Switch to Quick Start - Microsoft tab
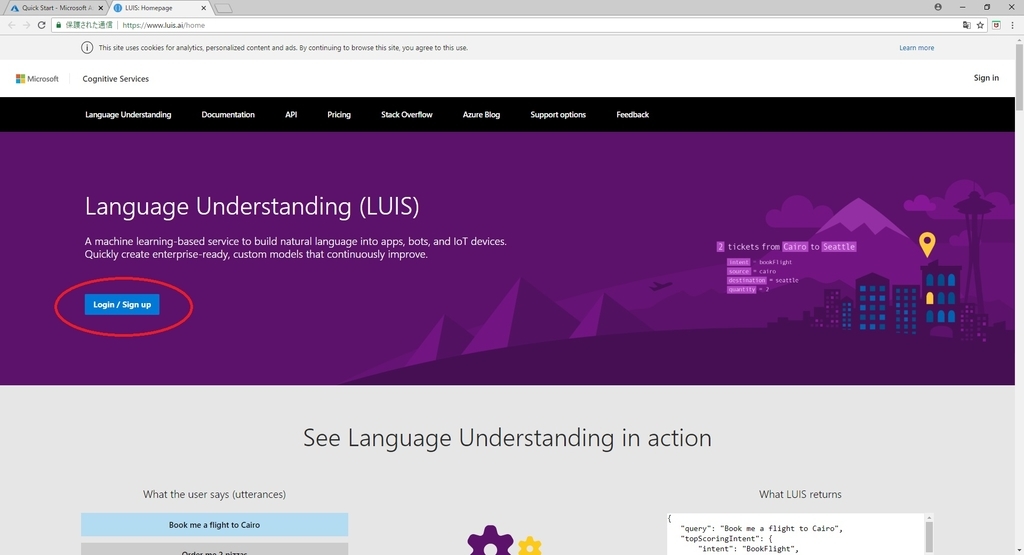1024x555 pixels. tap(56, 8)
